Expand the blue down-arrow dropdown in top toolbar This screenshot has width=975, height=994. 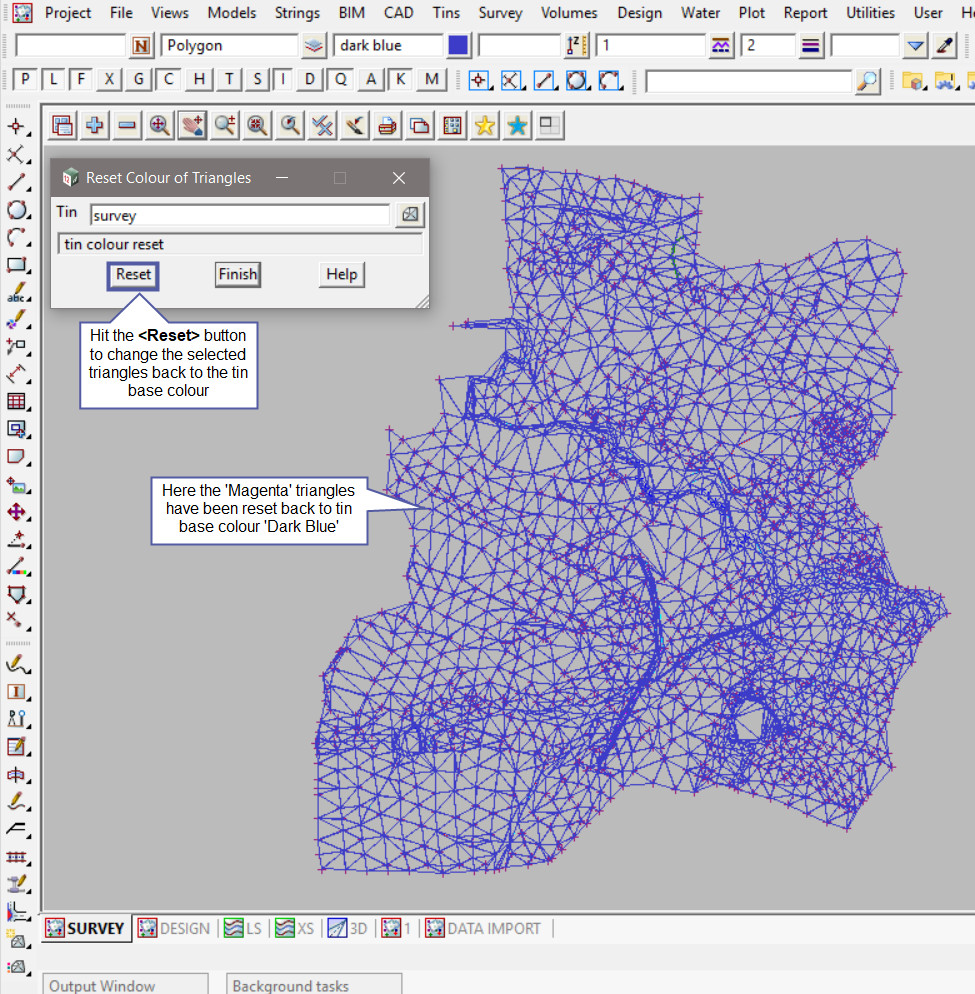(x=915, y=46)
